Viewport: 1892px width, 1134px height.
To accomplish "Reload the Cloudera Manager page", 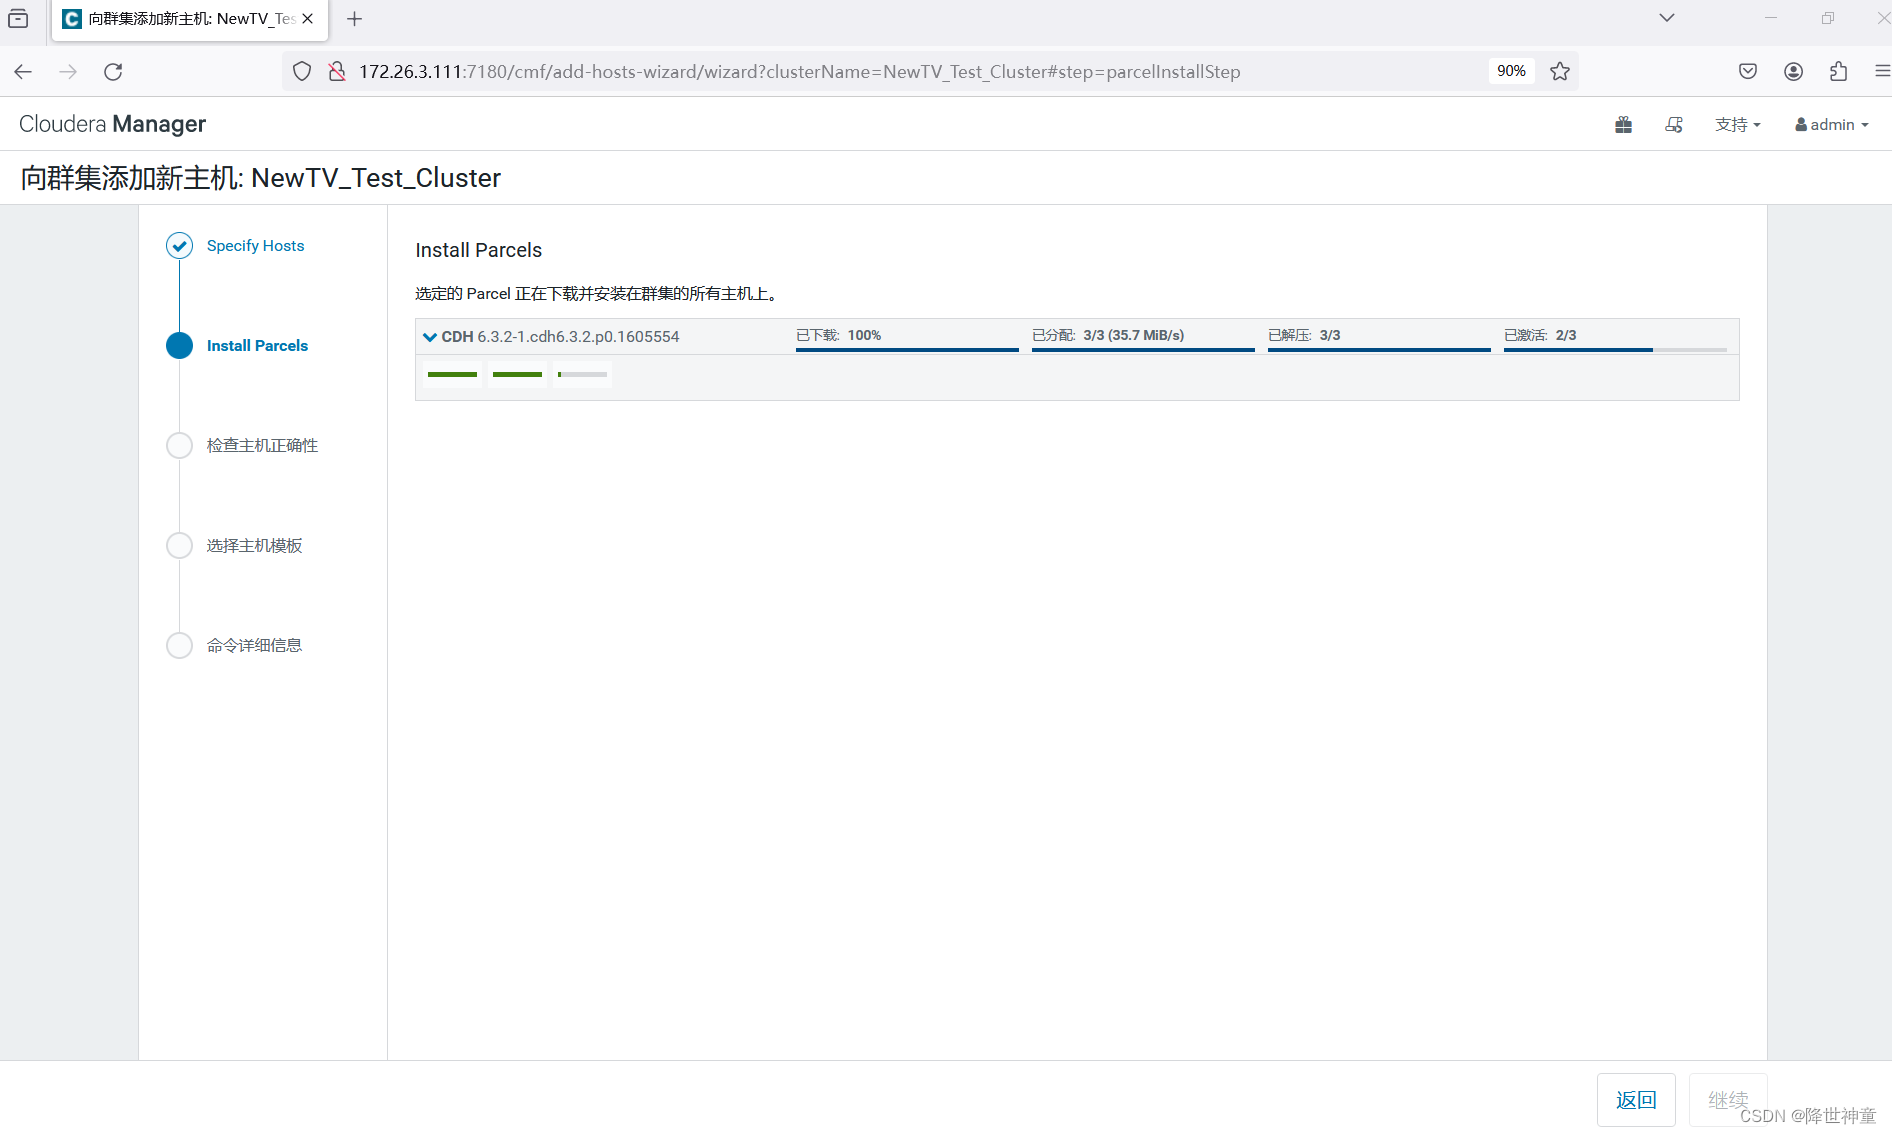I will tap(113, 71).
